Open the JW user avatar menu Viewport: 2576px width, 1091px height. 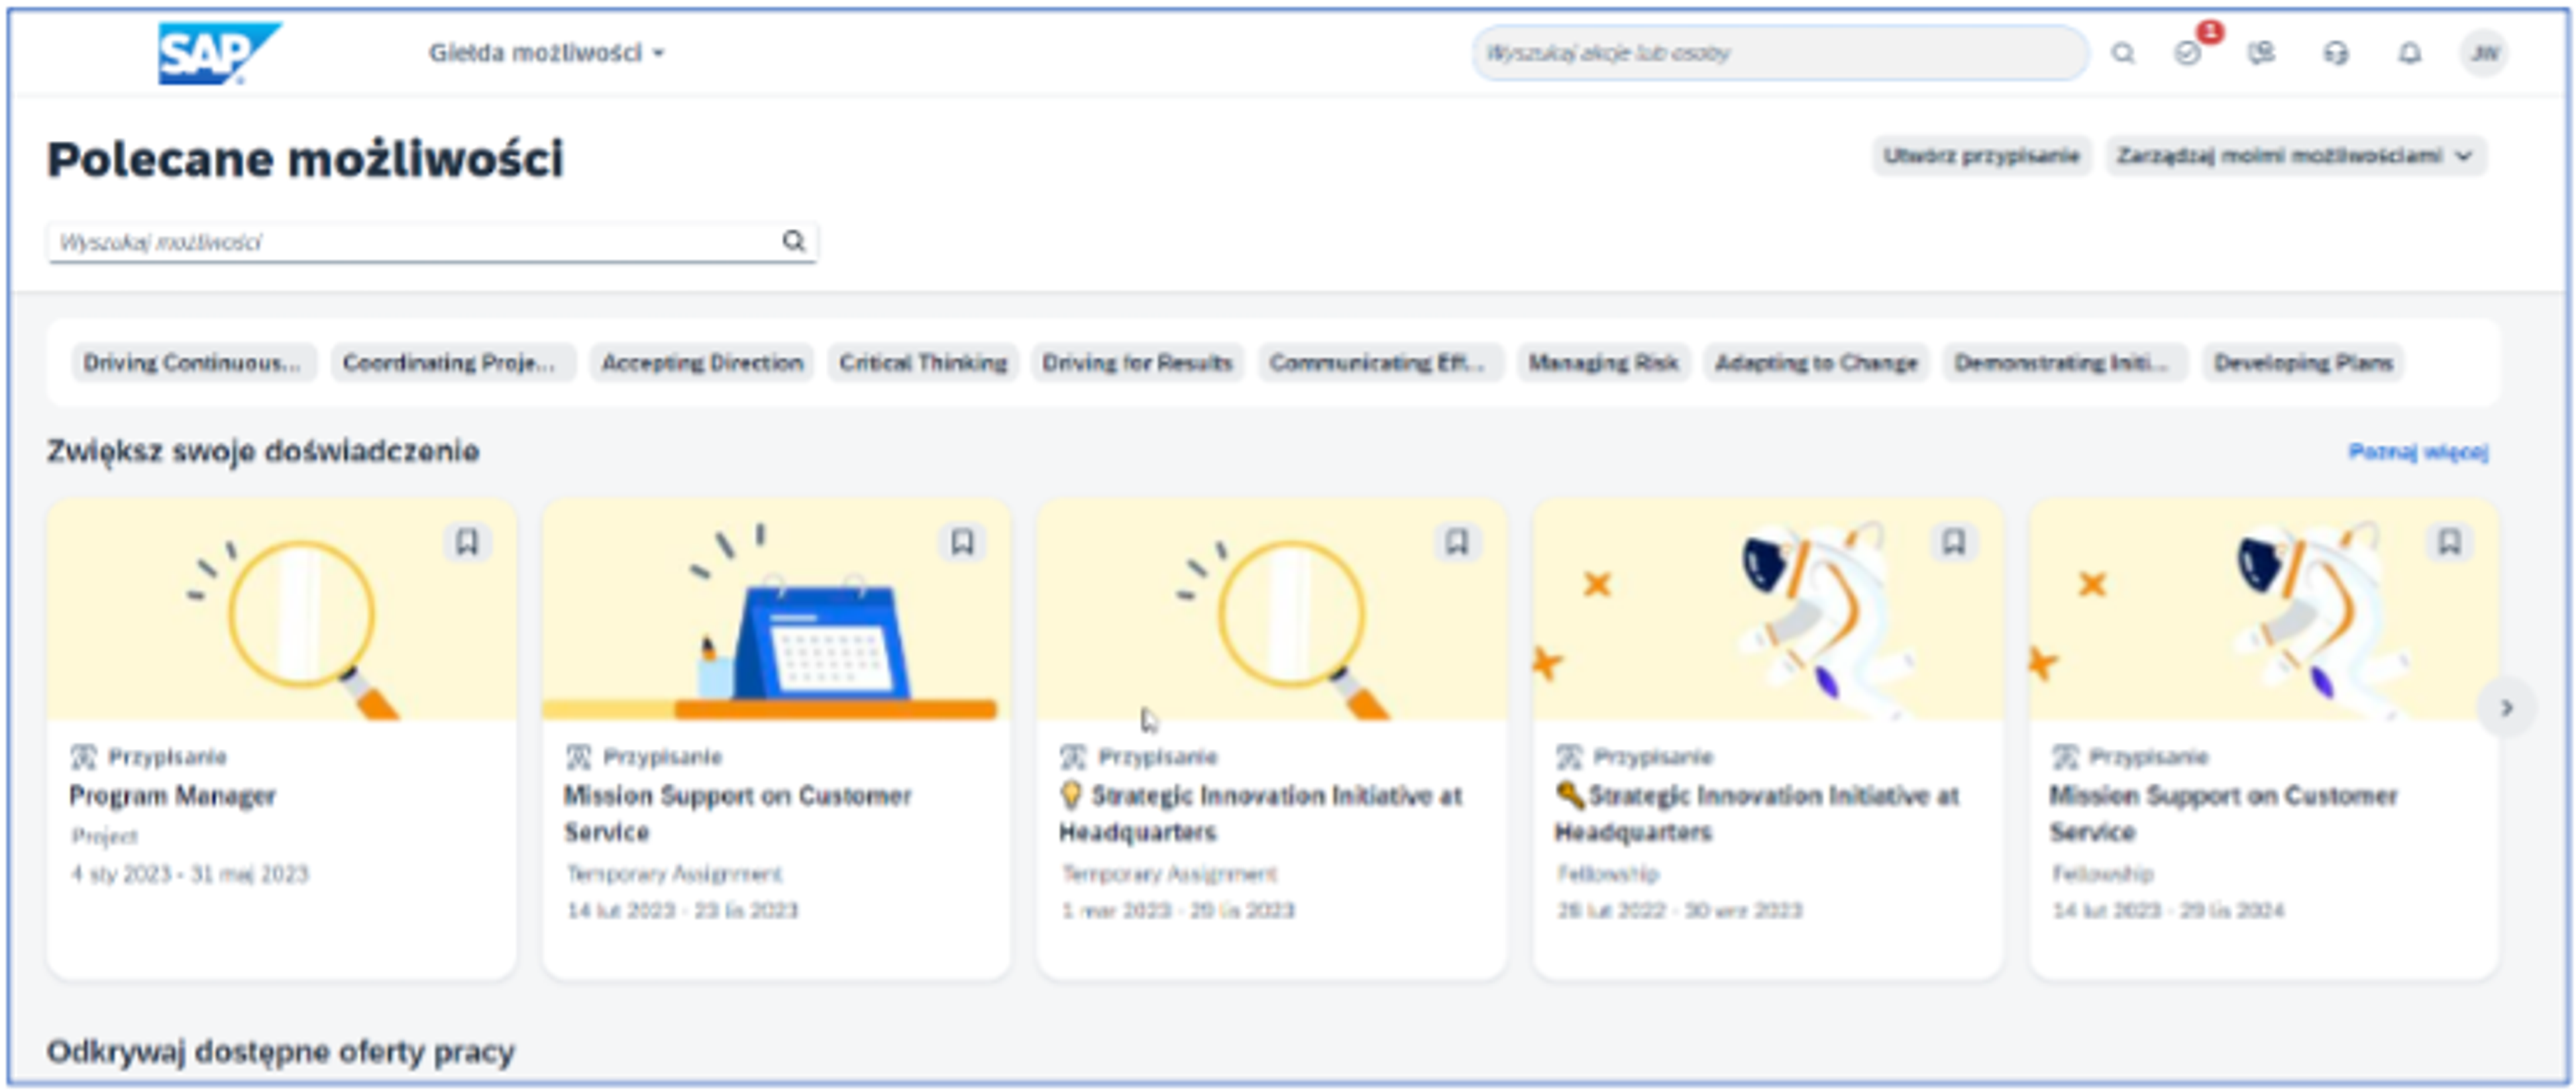click(x=2485, y=53)
